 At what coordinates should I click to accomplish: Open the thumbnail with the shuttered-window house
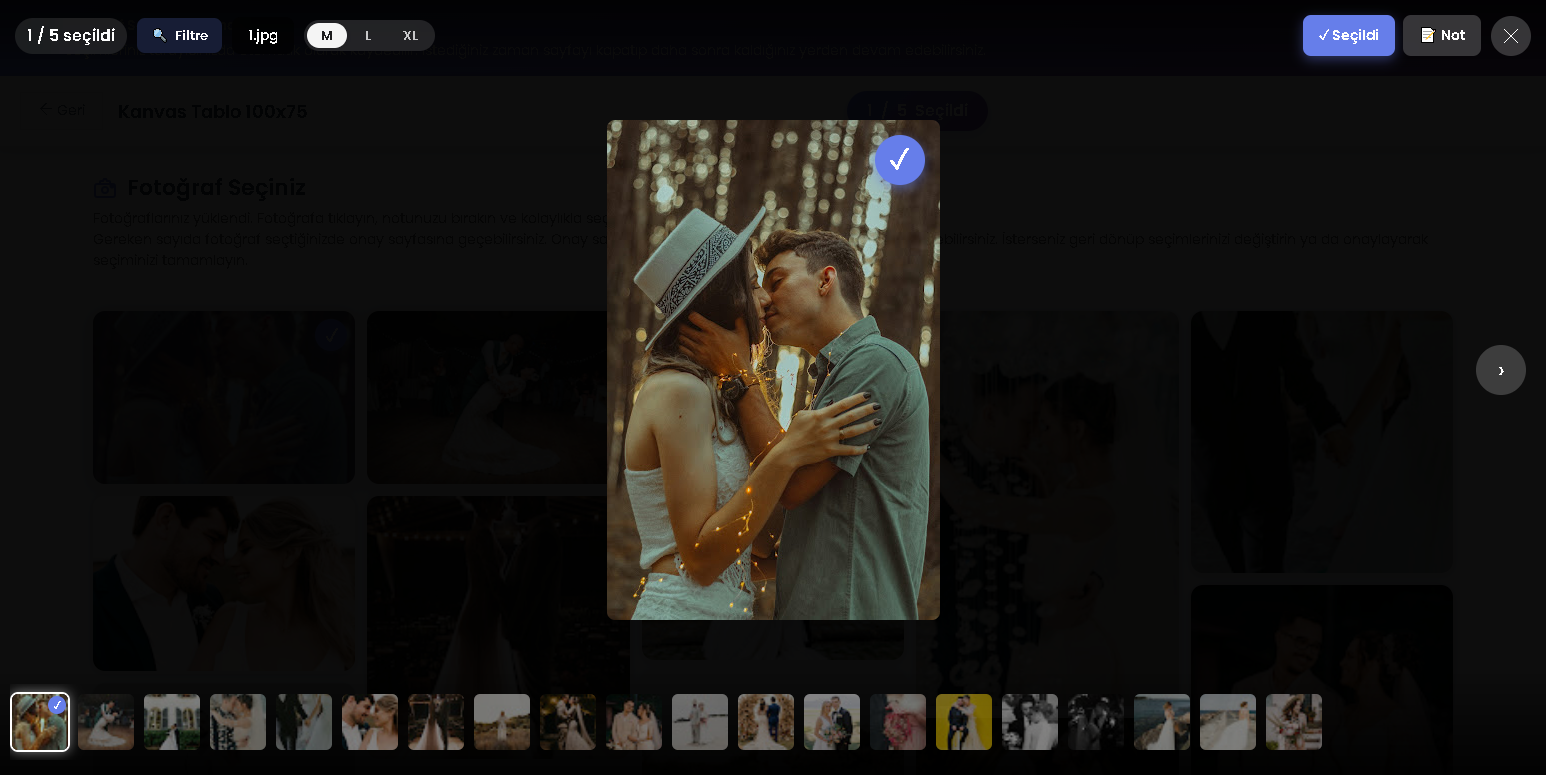(172, 722)
